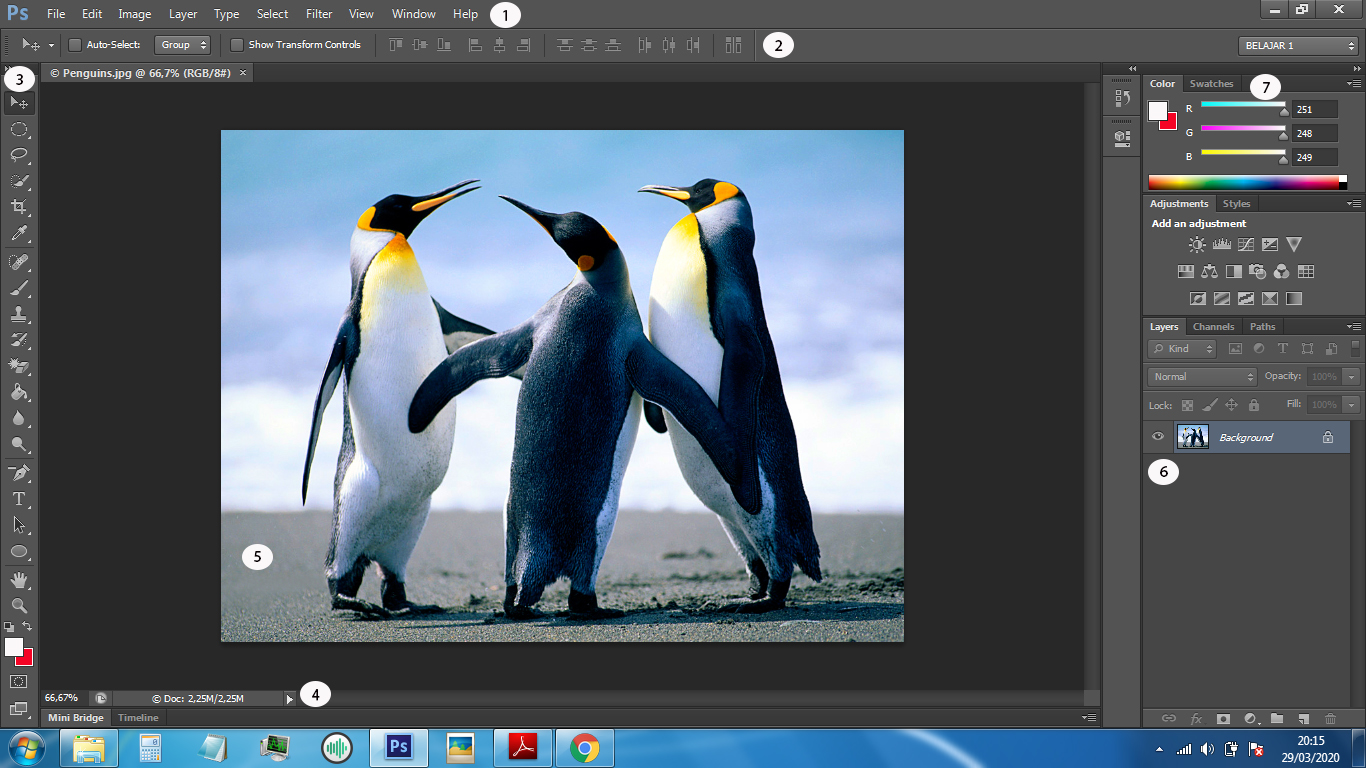This screenshot has height=768, width=1366.
Task: Enable the Auto-Select checkbox
Action: click(x=75, y=45)
